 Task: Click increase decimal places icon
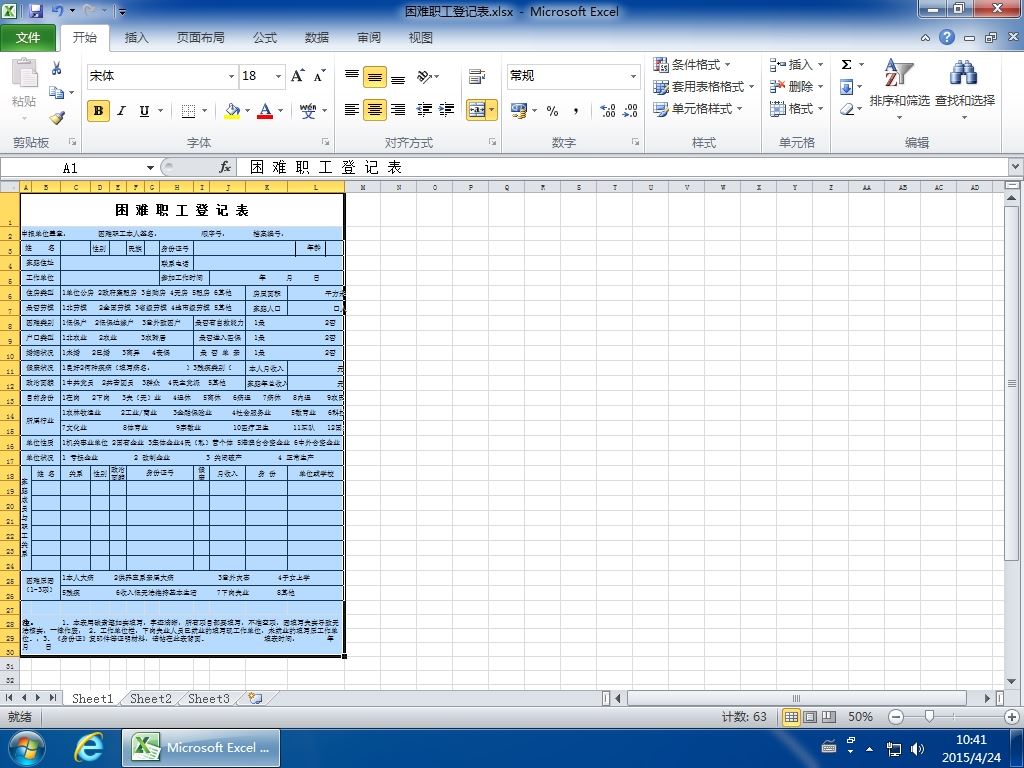[607, 110]
